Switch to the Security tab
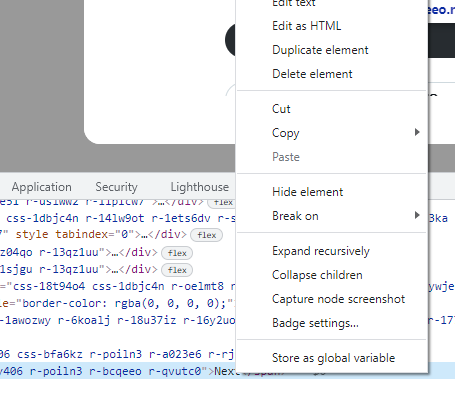This screenshot has width=455, height=396. (116, 187)
